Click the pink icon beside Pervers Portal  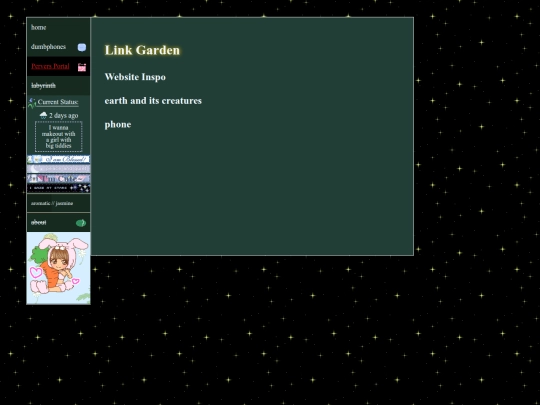pyautogui.click(x=82, y=67)
